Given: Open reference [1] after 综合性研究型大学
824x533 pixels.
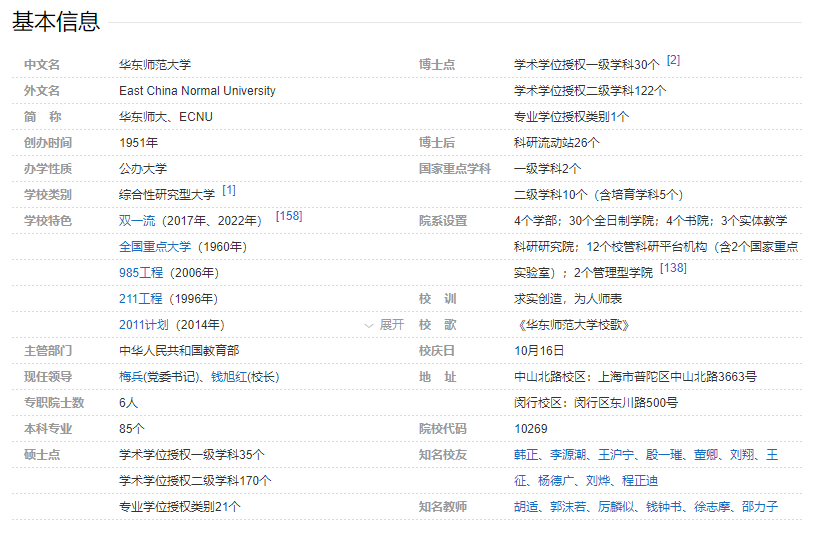Looking at the screenshot, I should click(229, 190).
